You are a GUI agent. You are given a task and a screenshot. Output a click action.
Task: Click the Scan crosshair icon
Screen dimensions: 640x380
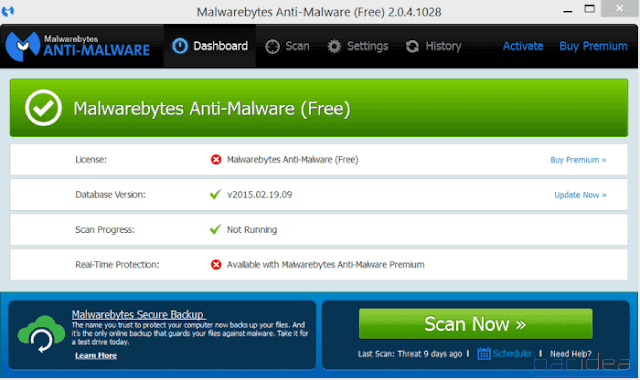tap(272, 47)
